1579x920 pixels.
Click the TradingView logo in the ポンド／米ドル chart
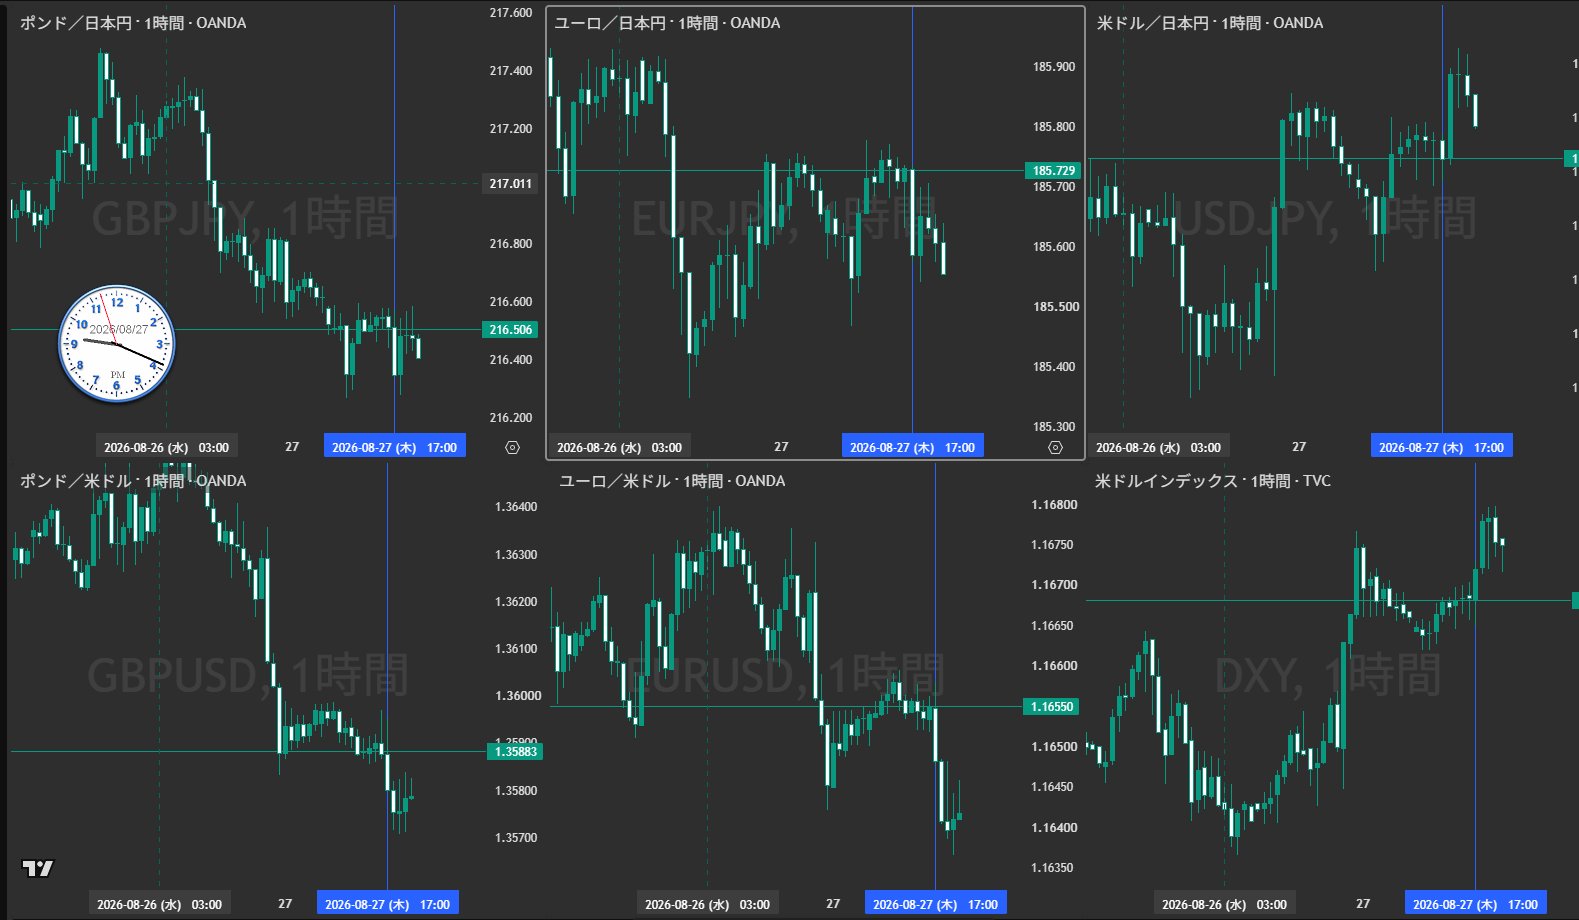click(x=38, y=868)
